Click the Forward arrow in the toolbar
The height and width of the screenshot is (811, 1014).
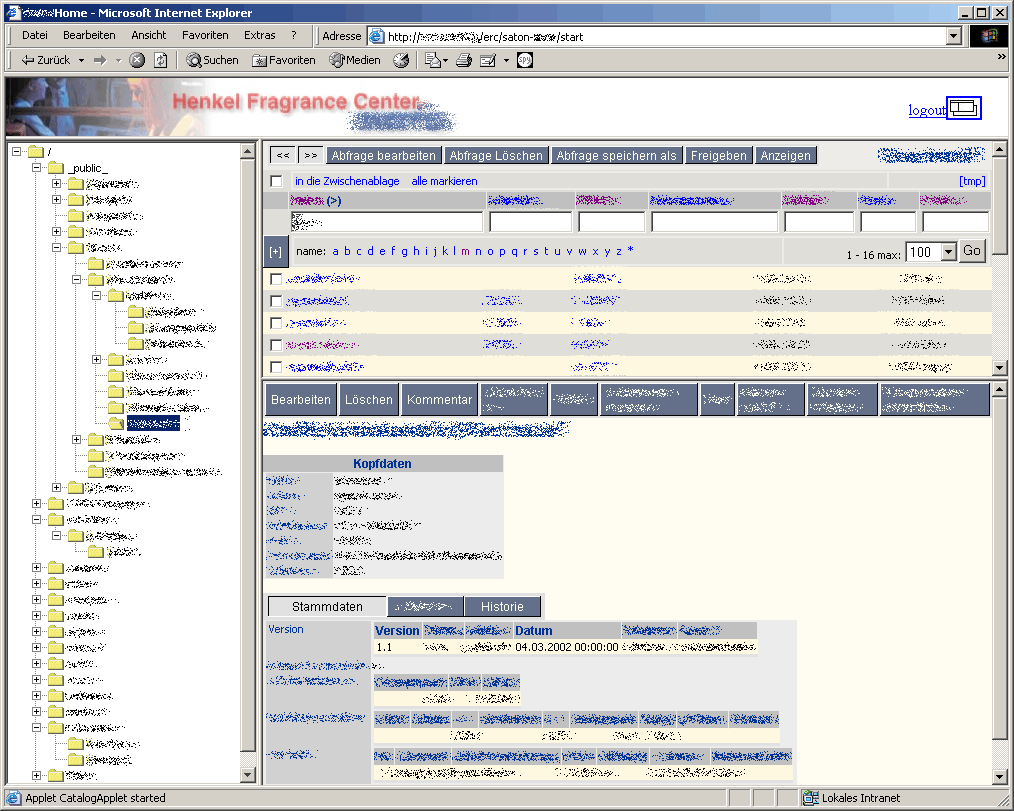tap(100, 60)
